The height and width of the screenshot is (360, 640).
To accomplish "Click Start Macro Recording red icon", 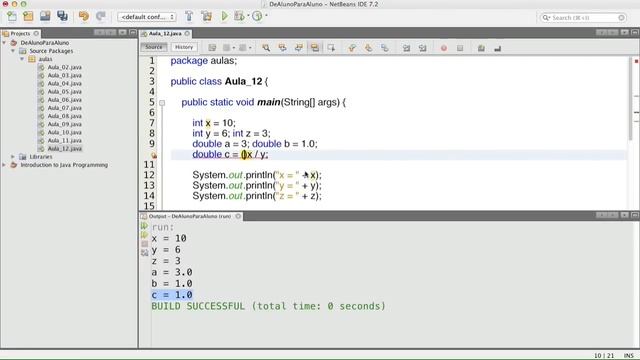I will point(444,48).
